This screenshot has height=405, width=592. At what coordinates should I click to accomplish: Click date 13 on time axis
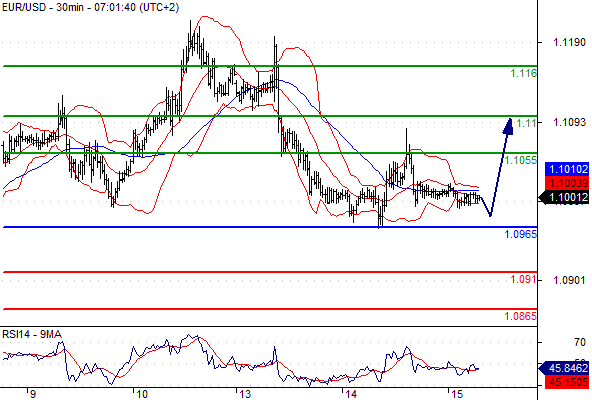click(245, 394)
